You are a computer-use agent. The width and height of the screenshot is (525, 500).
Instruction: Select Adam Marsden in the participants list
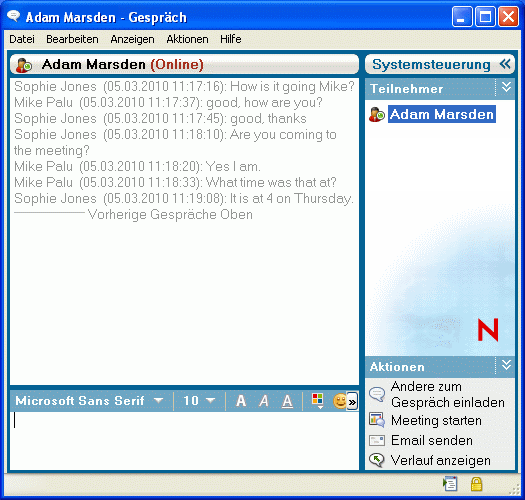click(442, 114)
